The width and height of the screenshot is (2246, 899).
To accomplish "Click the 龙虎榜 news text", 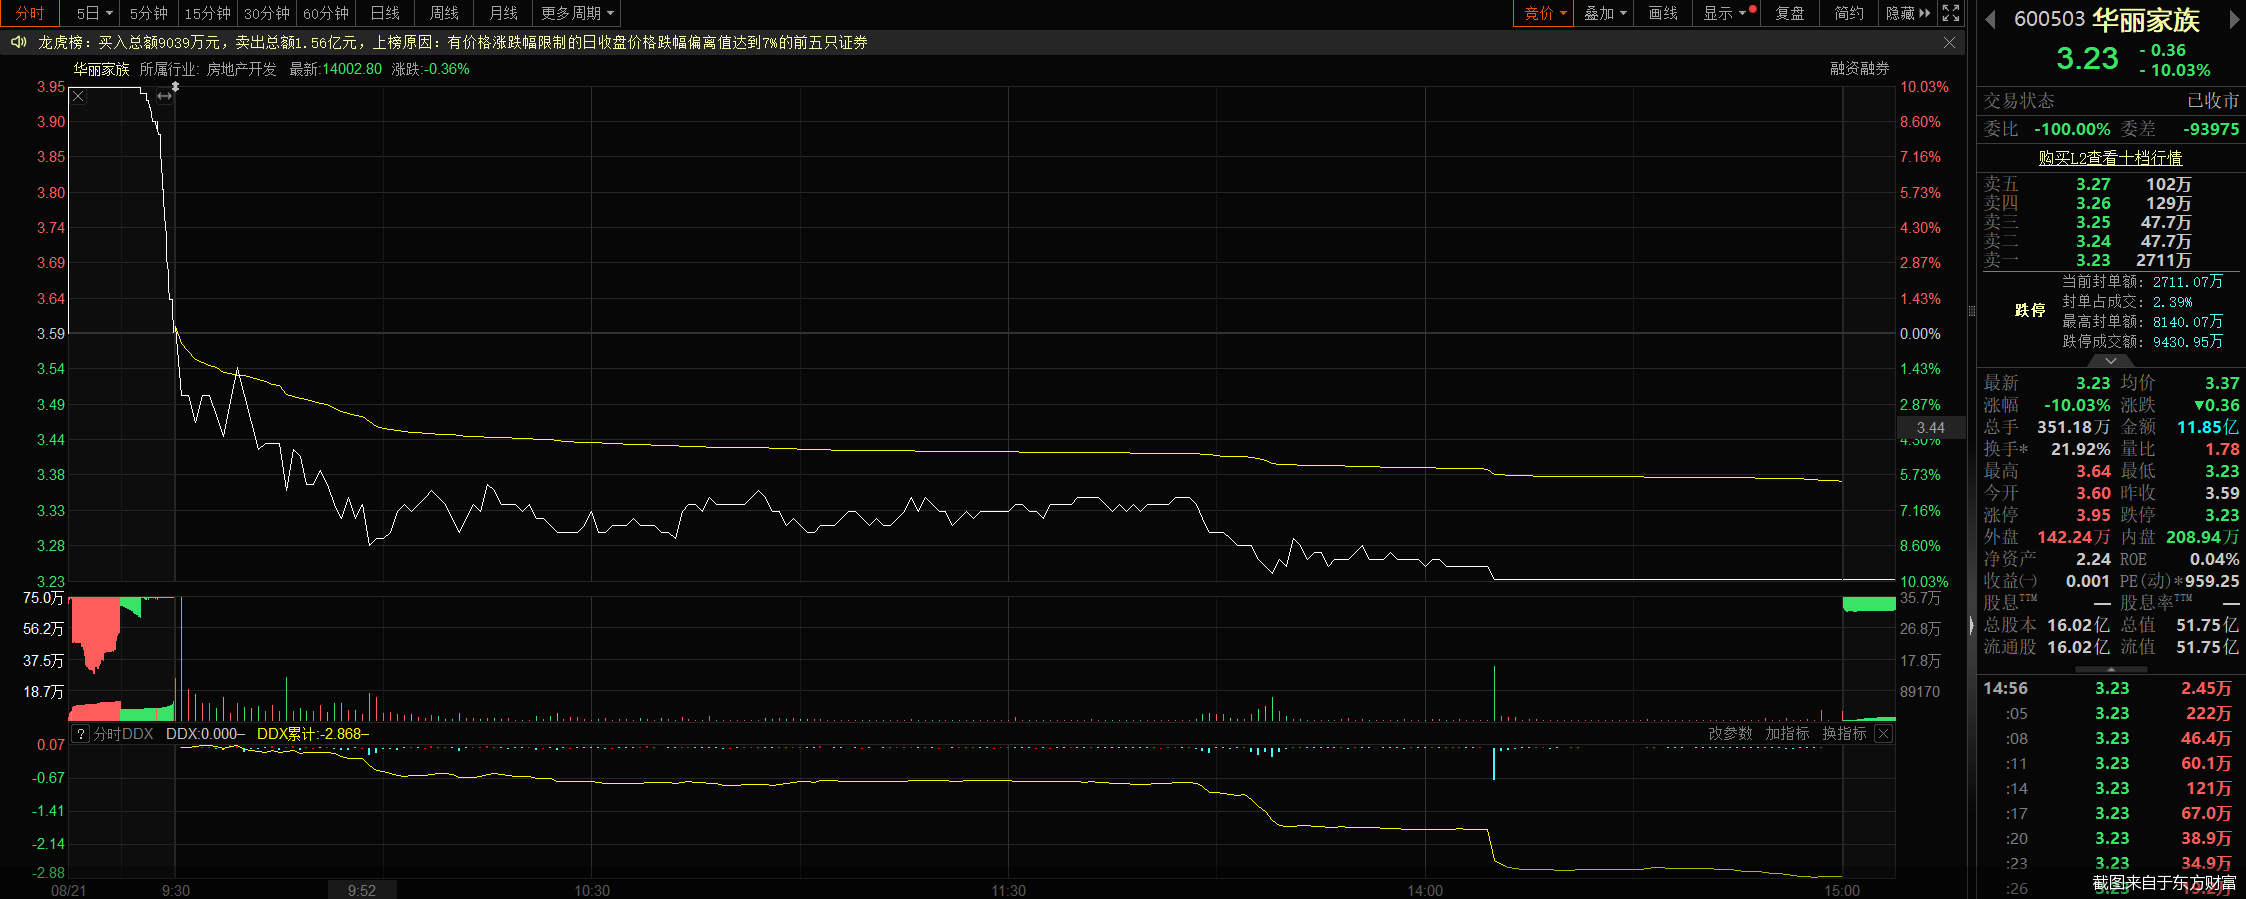I will [452, 42].
